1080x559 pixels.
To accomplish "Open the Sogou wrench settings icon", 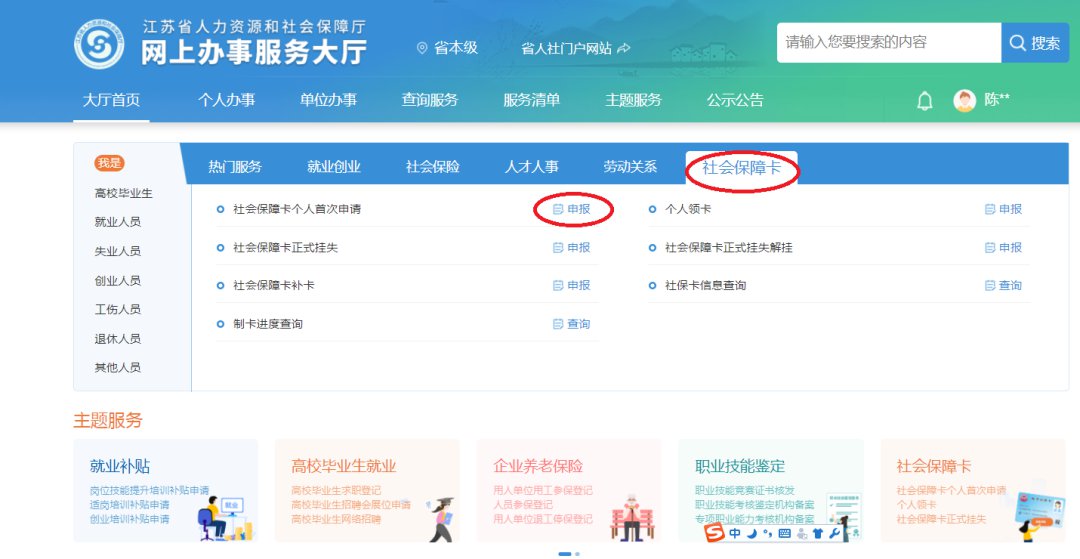I will [835, 533].
